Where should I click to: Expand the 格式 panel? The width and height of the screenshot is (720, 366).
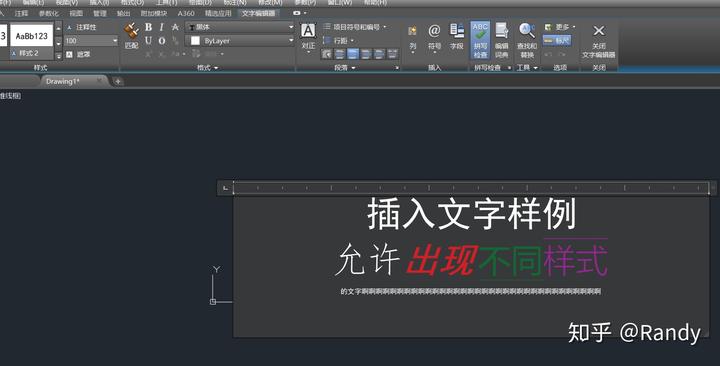[x=208, y=68]
